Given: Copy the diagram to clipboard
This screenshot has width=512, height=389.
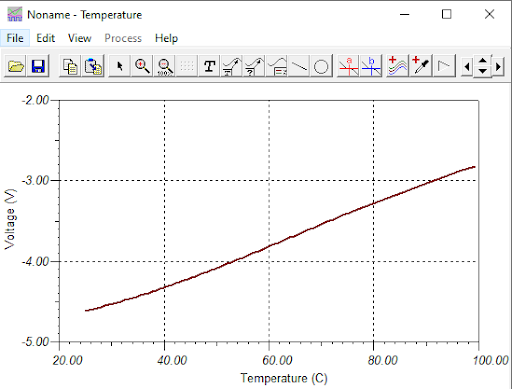Looking at the screenshot, I should pos(70,66).
